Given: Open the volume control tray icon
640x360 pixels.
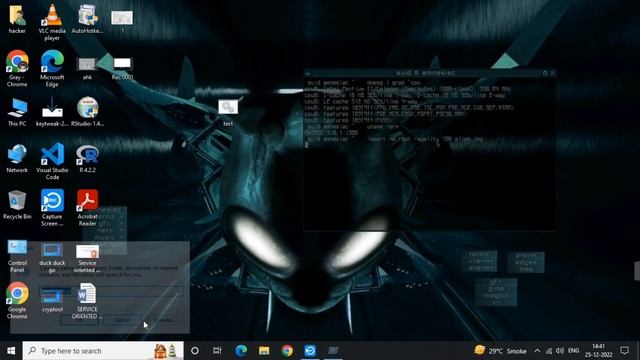Looking at the screenshot, I should [560, 351].
